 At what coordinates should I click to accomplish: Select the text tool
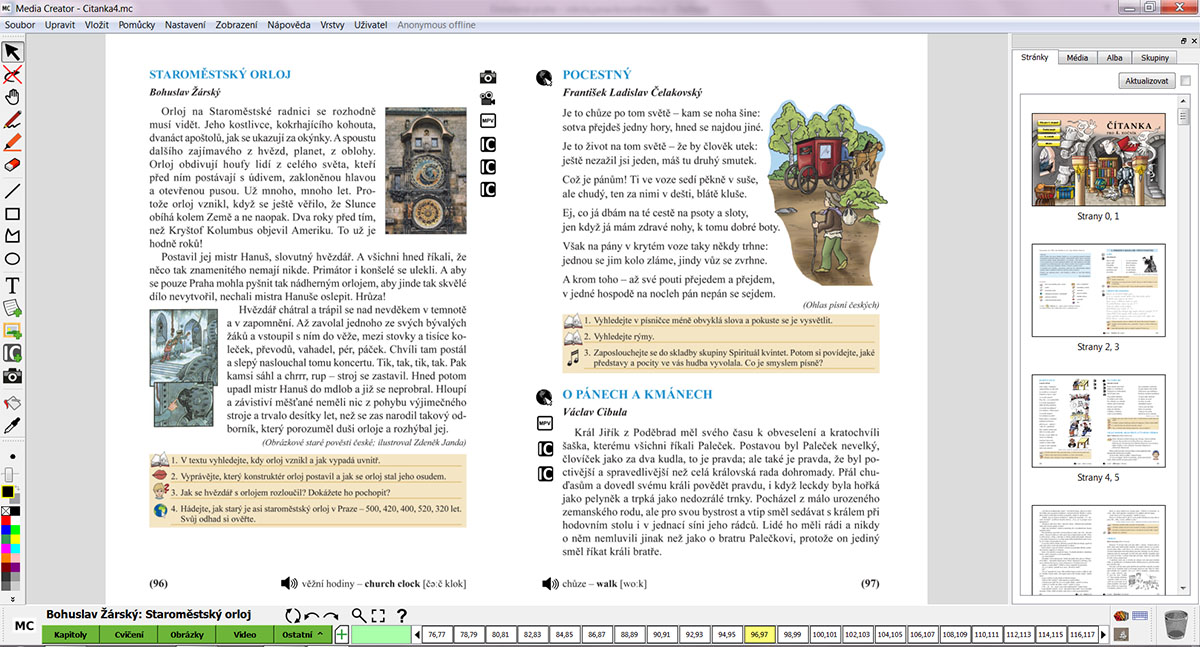(13, 285)
